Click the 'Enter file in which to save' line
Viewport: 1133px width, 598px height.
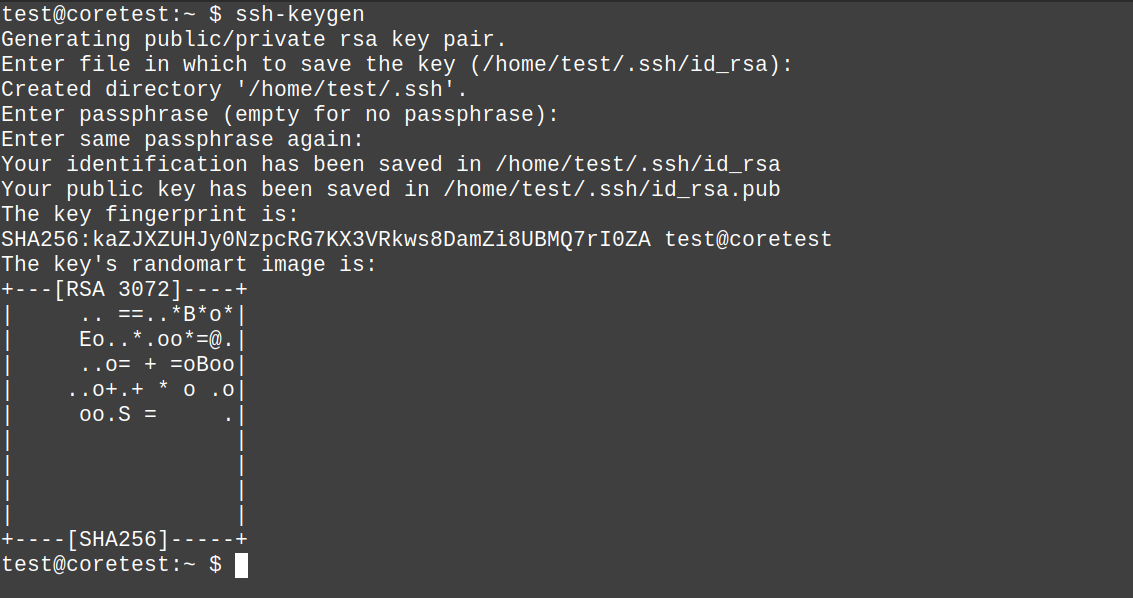coord(397,64)
